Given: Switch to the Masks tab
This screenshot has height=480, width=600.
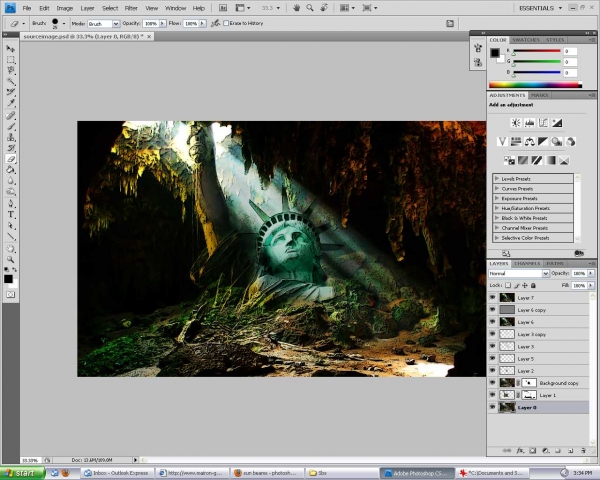Looking at the screenshot, I should click(x=539, y=95).
